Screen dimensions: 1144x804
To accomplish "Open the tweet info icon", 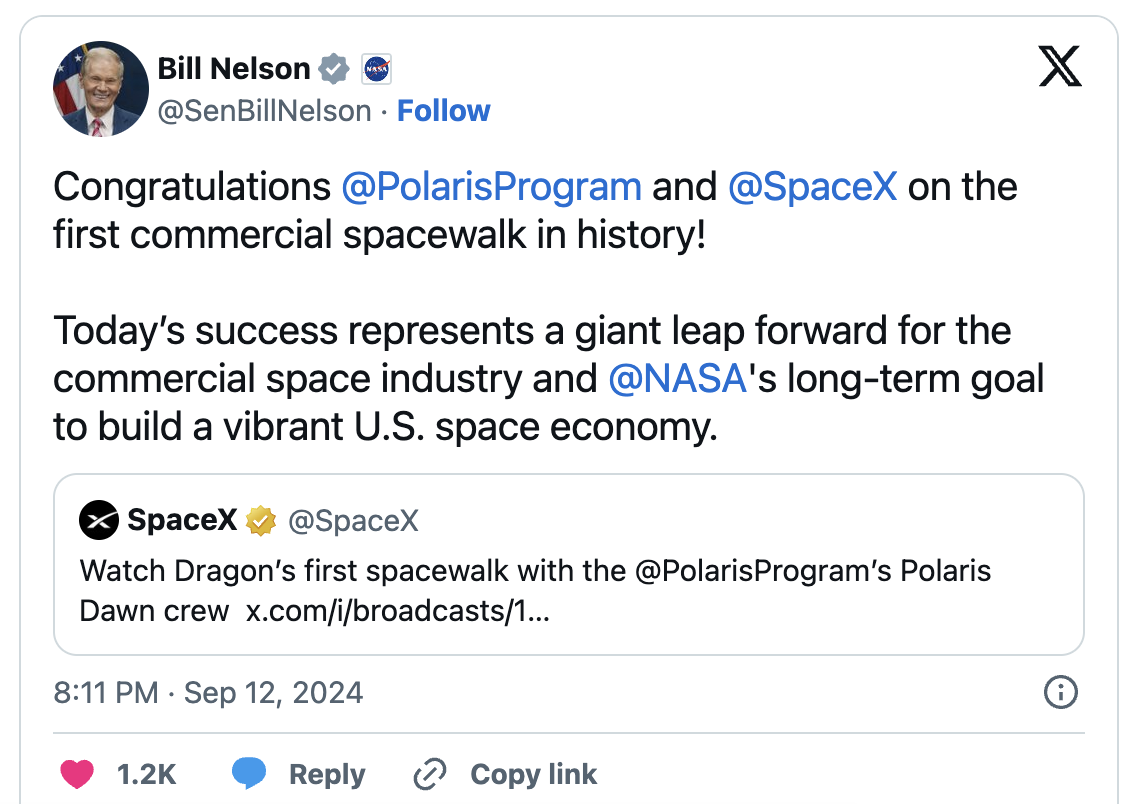I will [1060, 691].
